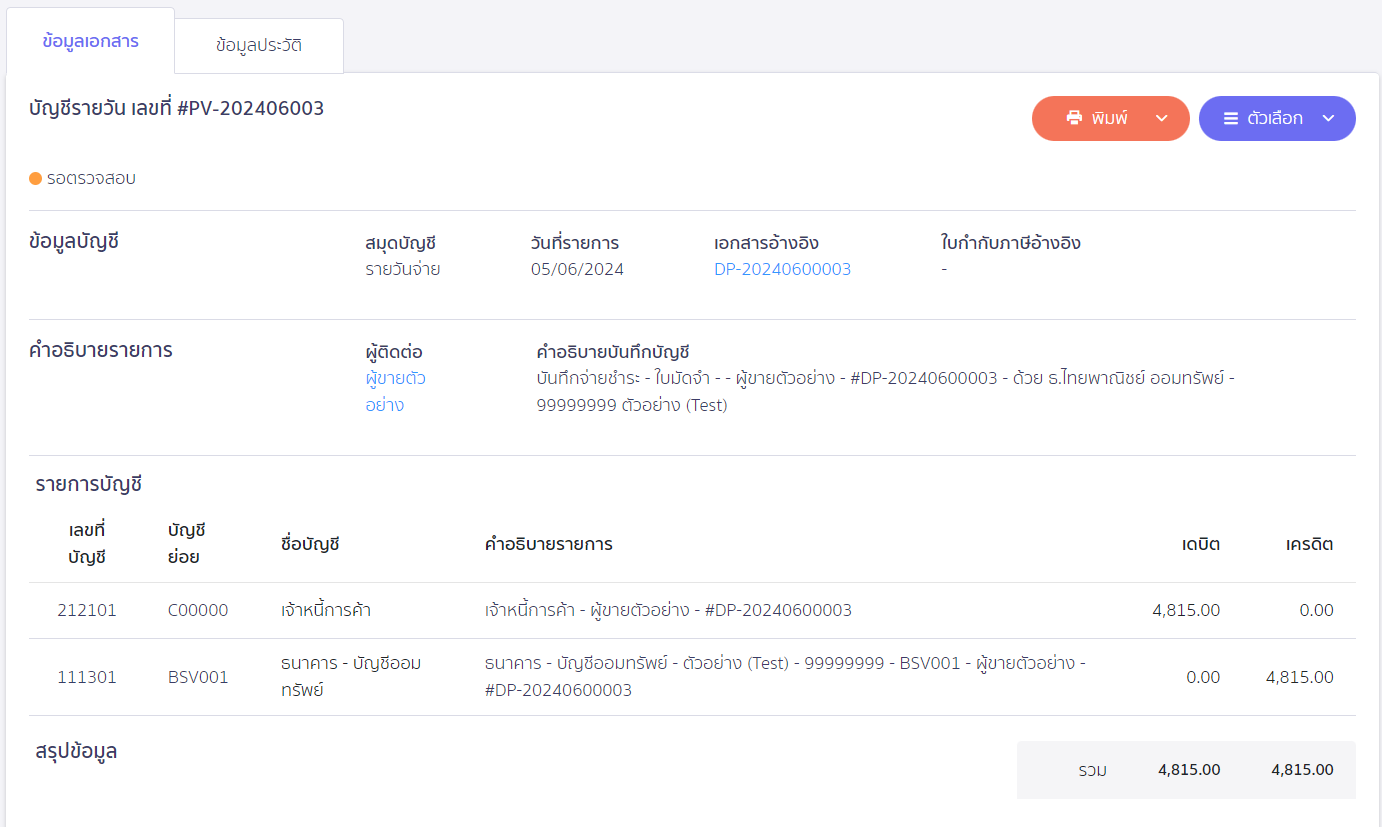Expand the ตัวเลือก dropdown chevron
This screenshot has width=1382, height=827.
pyautogui.click(x=1328, y=118)
